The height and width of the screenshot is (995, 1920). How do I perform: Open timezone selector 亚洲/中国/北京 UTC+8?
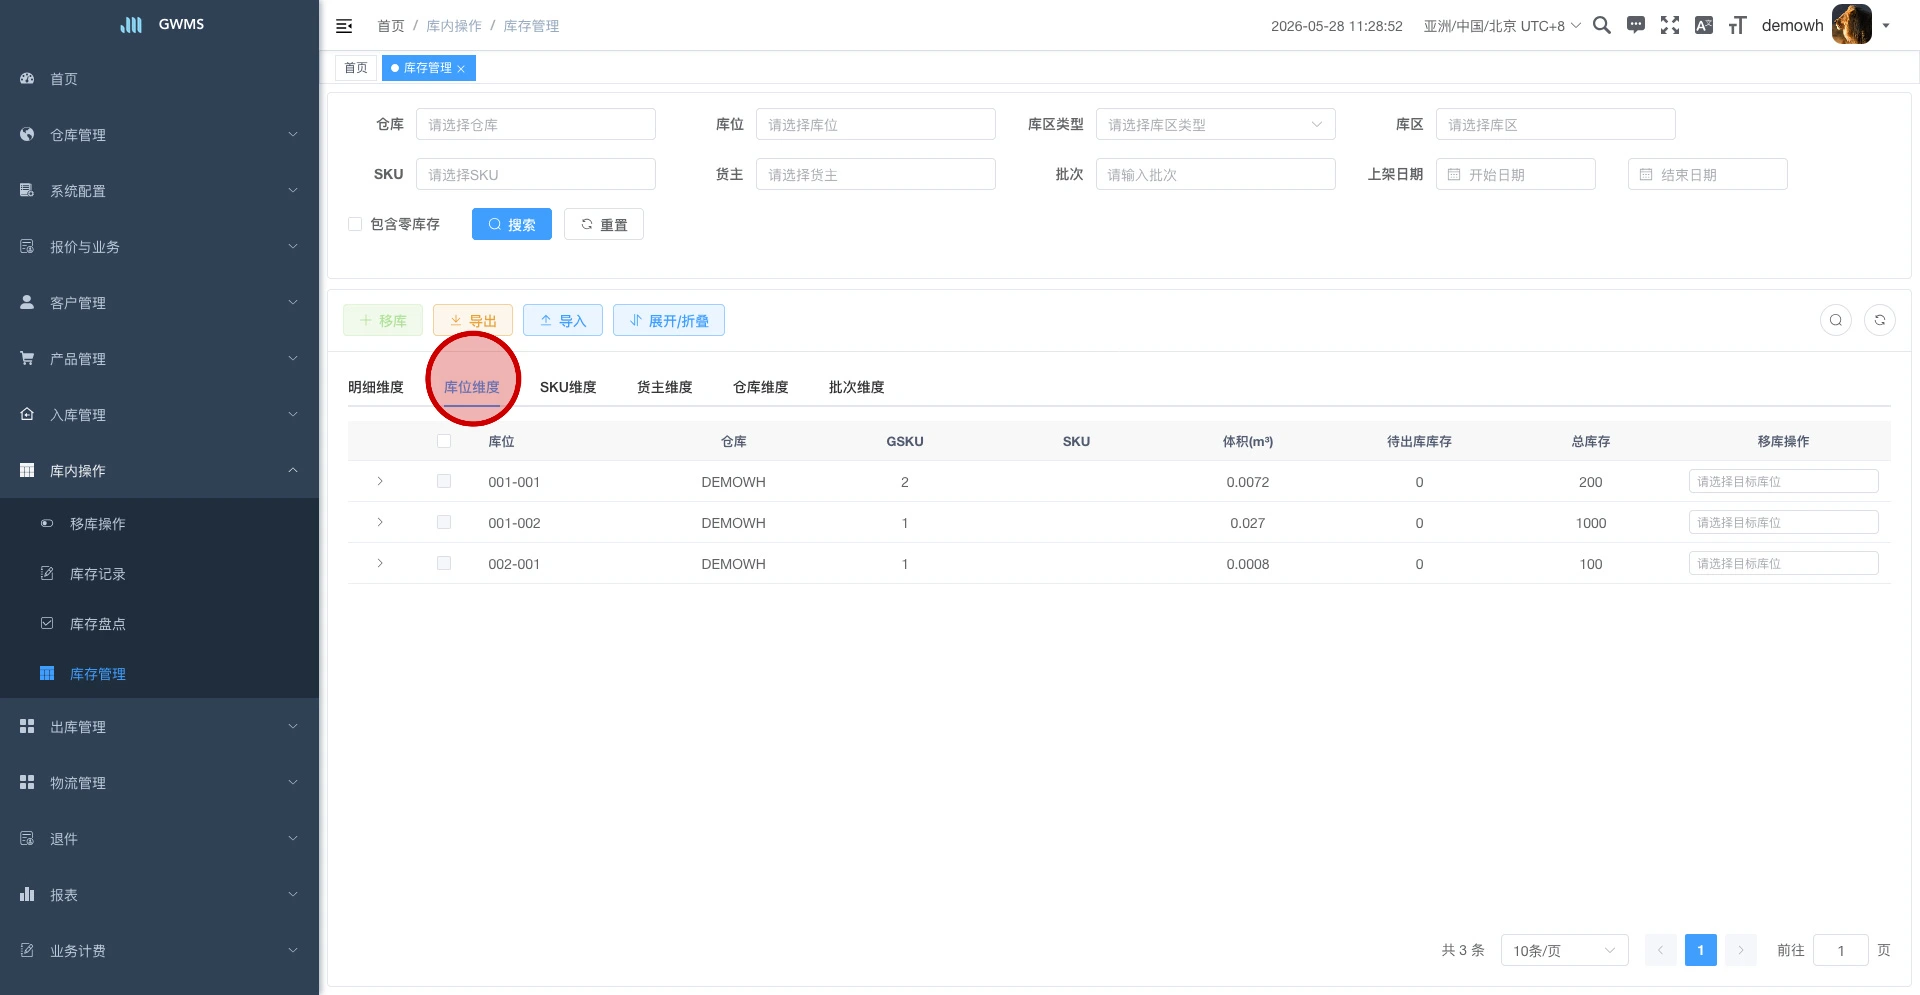1502,26
